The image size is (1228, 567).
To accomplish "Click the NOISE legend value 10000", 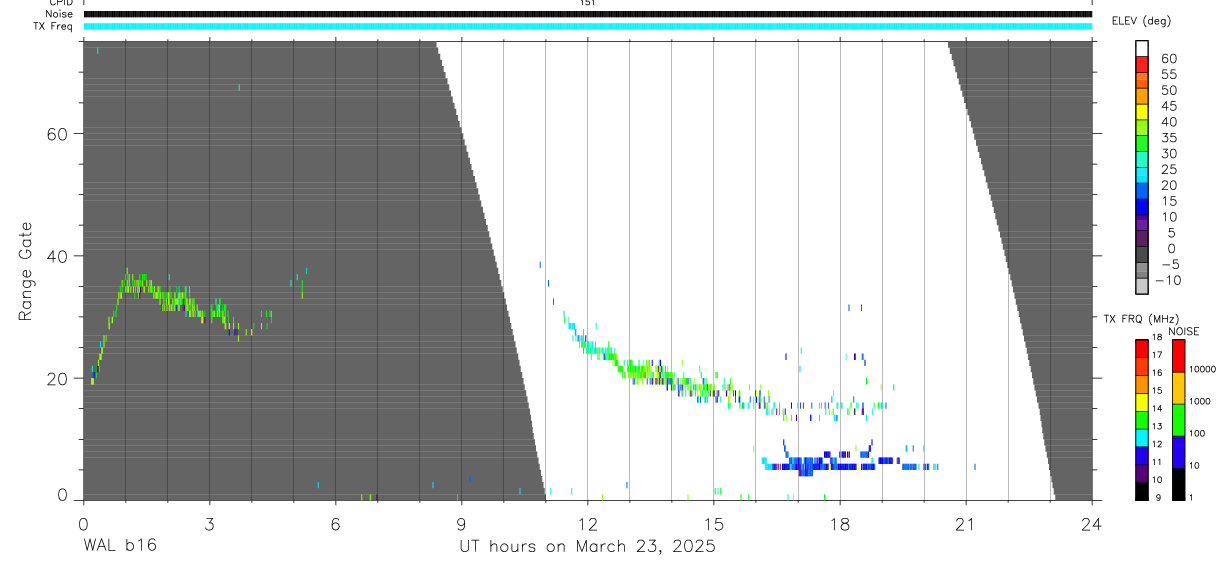I will [1203, 370].
